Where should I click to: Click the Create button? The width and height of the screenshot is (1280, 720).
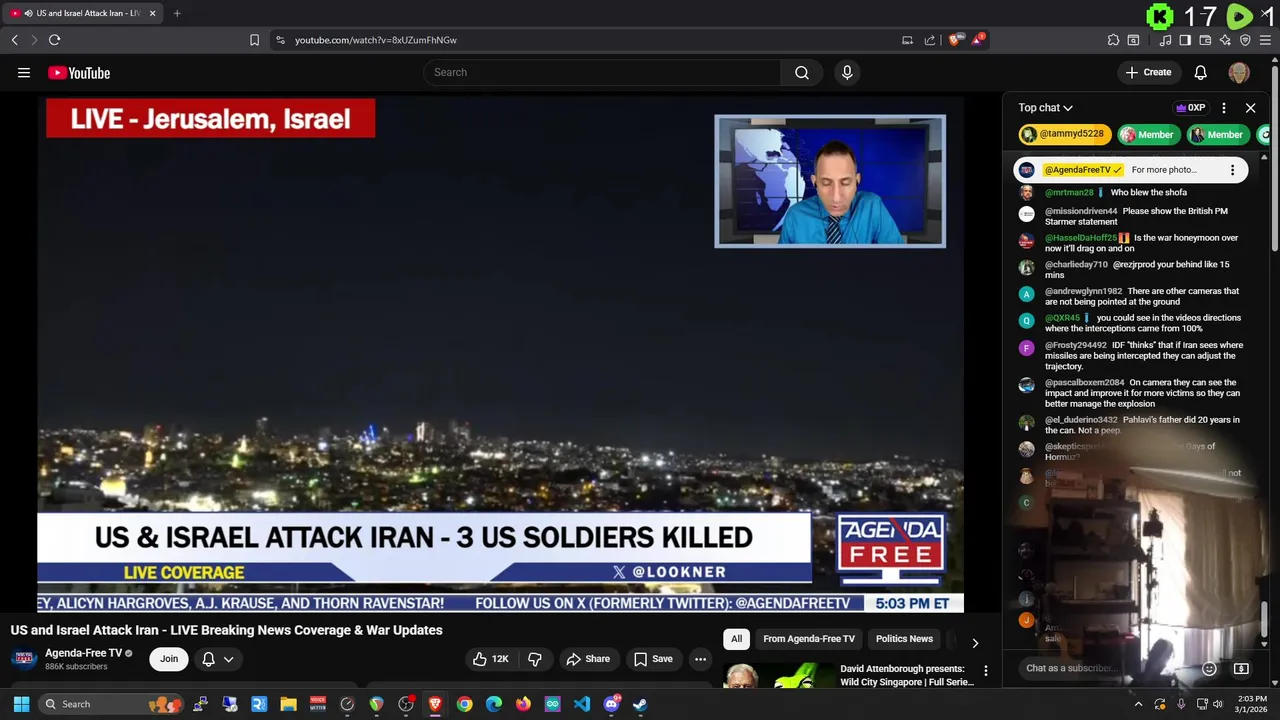[x=1148, y=72]
